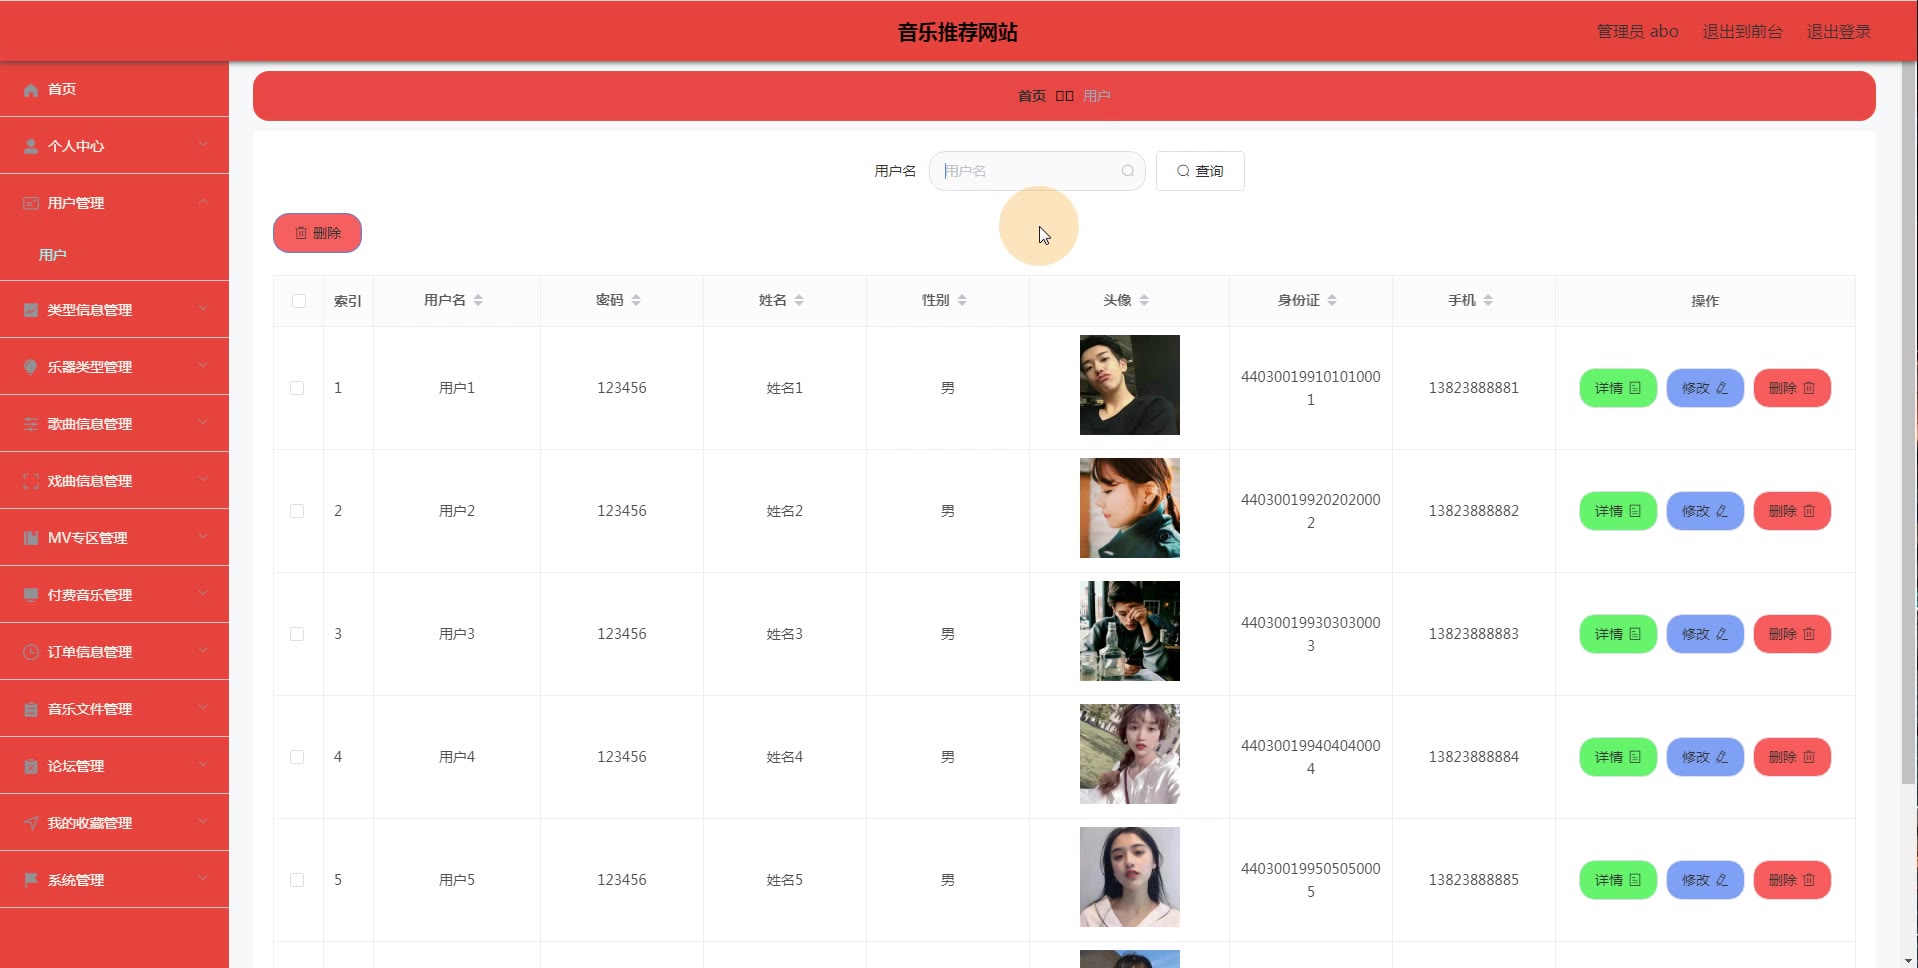1918x968 pixels.
Task: Sort by 密码 column arrows
Action: pos(636,300)
